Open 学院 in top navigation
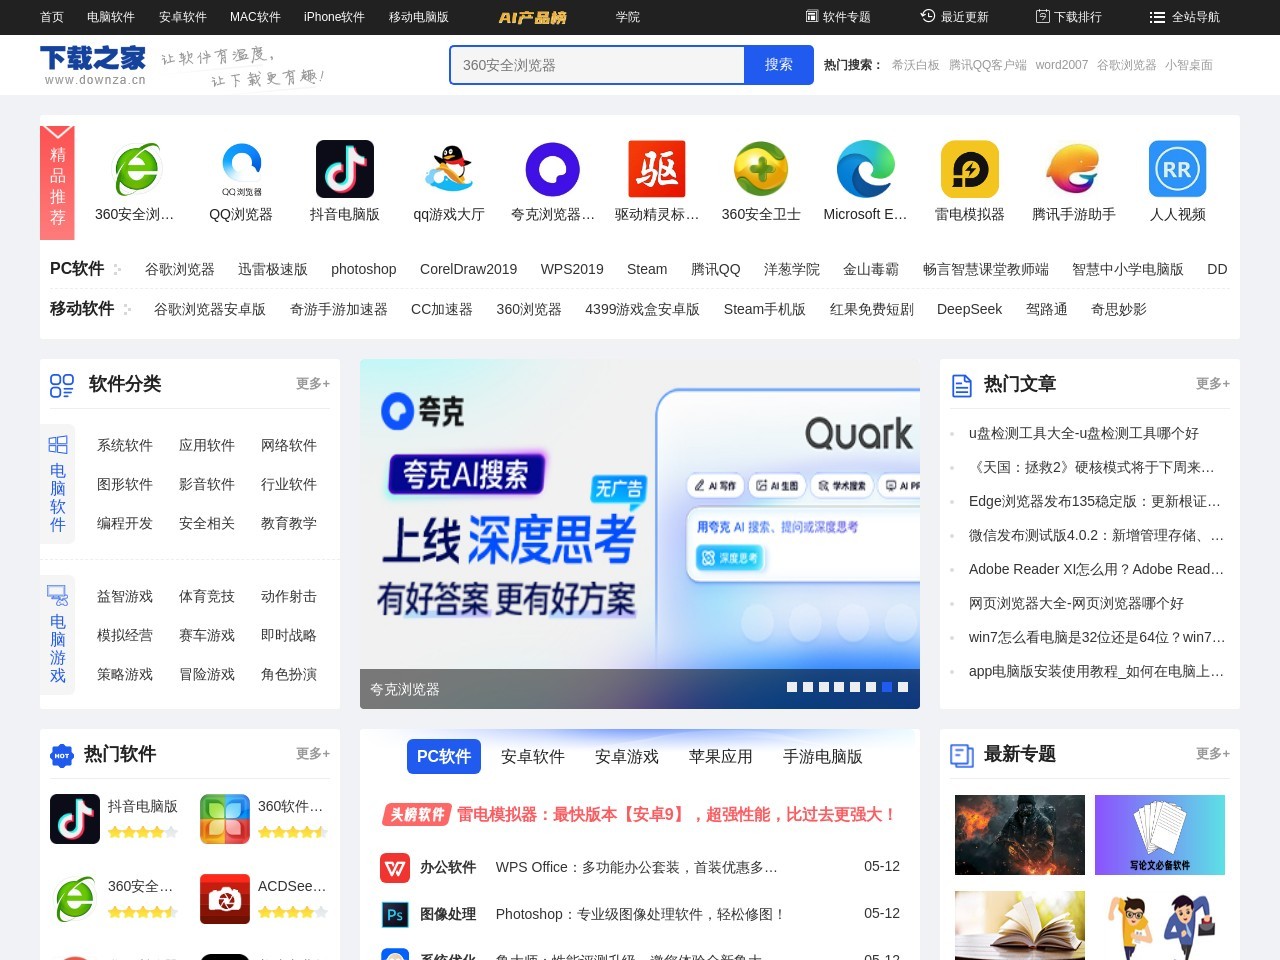The image size is (1280, 960). 628,17
